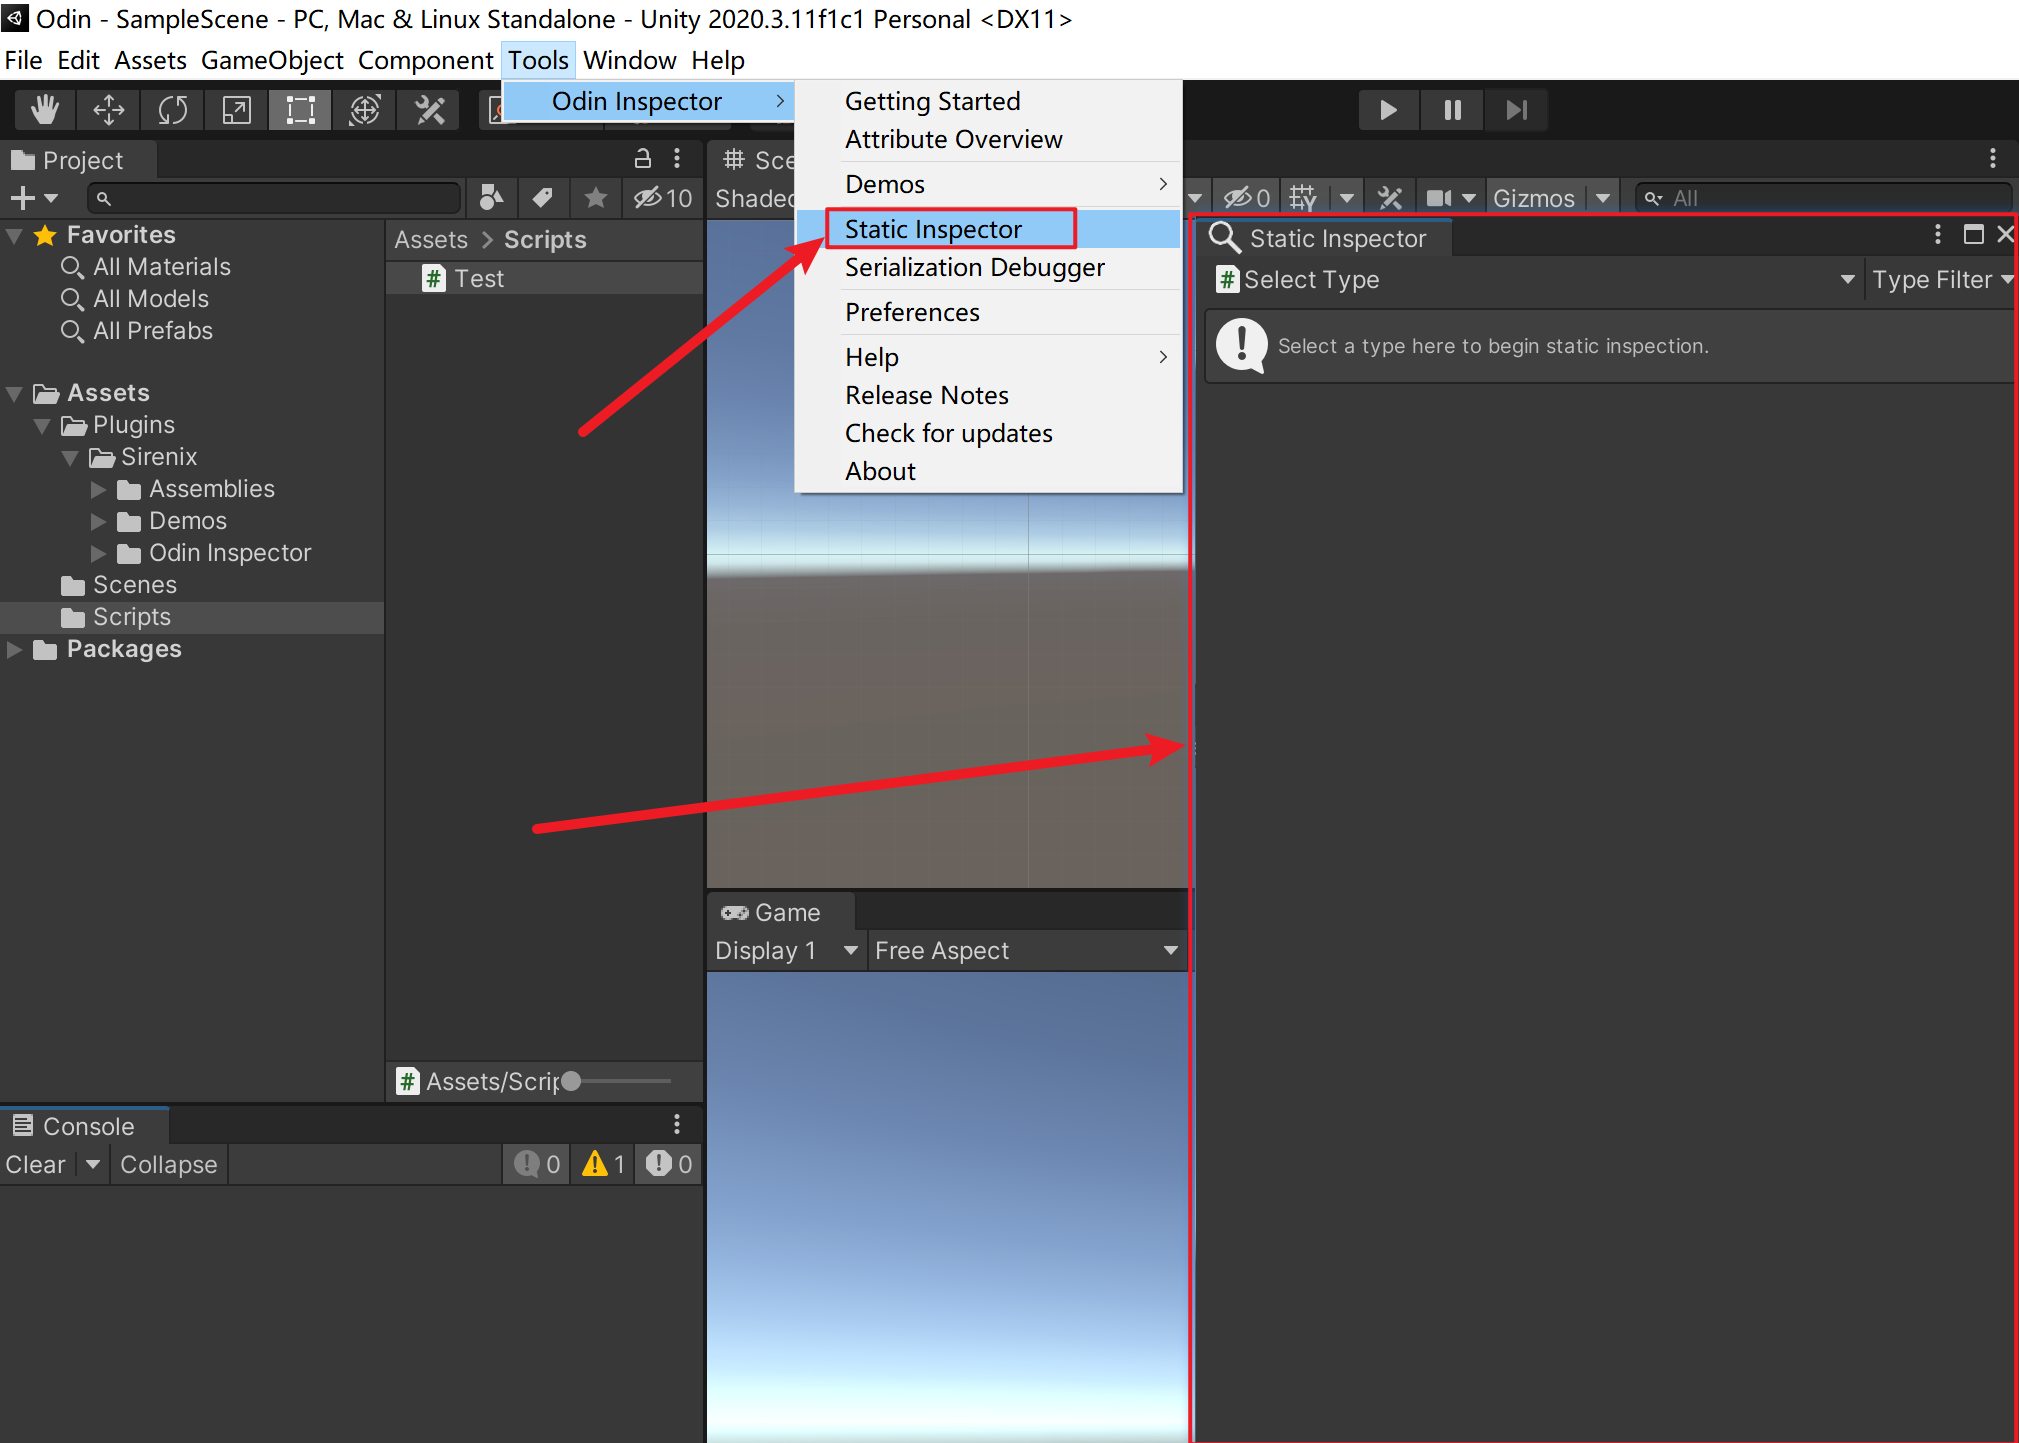Open the Type Filter dropdown
The height and width of the screenshot is (1443, 2019).
tap(1942, 280)
